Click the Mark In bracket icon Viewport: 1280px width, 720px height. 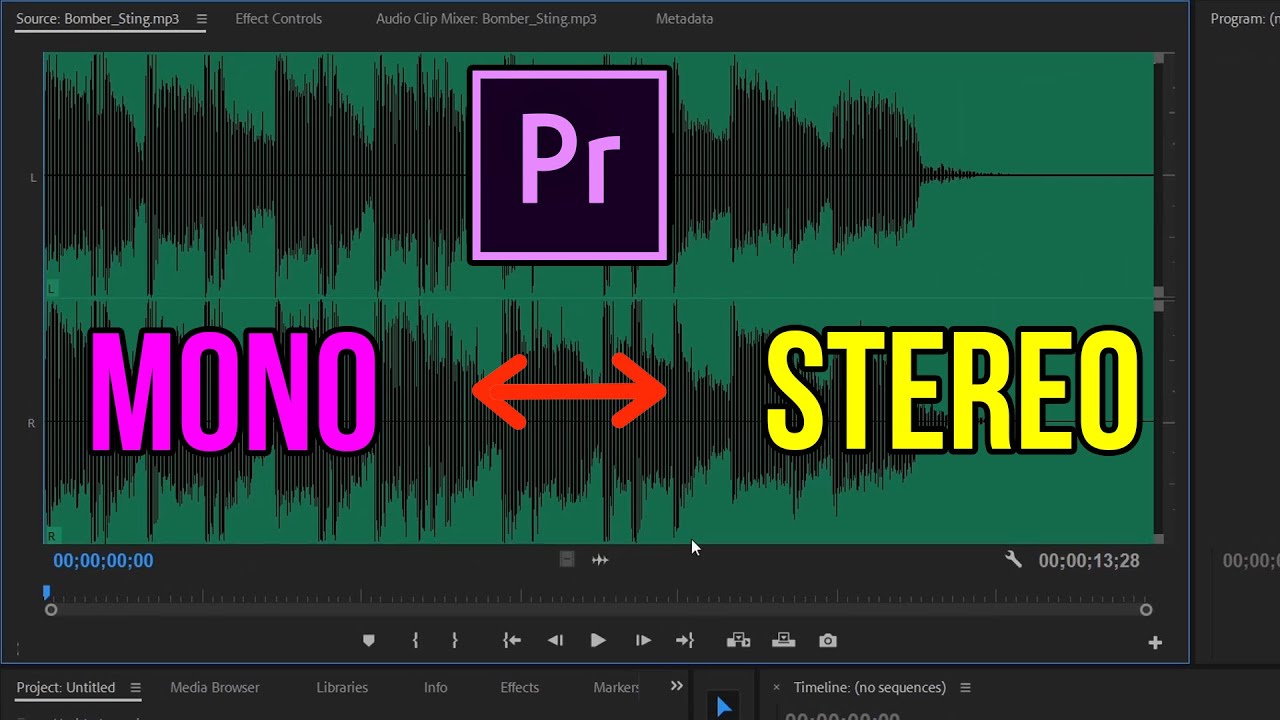click(415, 641)
